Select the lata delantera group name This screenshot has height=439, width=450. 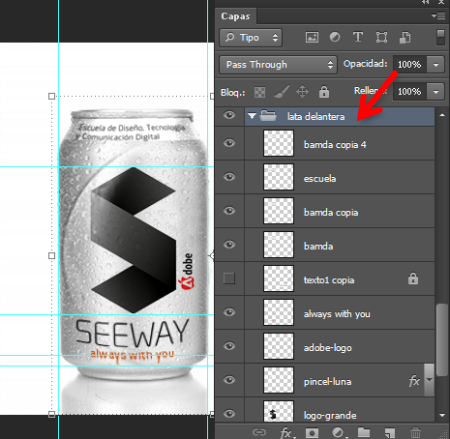pos(316,117)
